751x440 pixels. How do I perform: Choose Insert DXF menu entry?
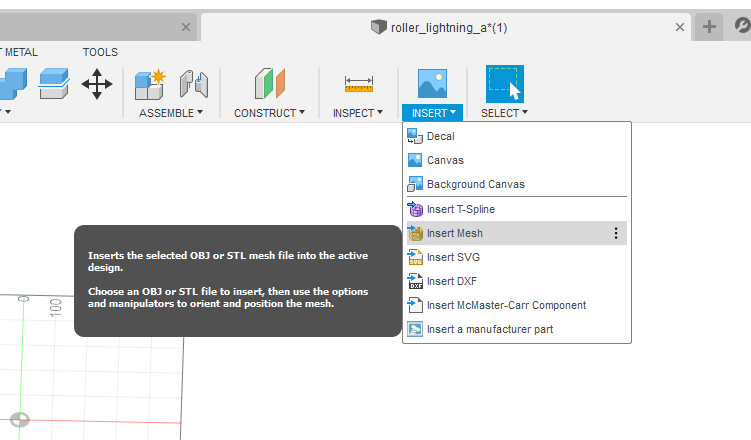(x=517, y=281)
